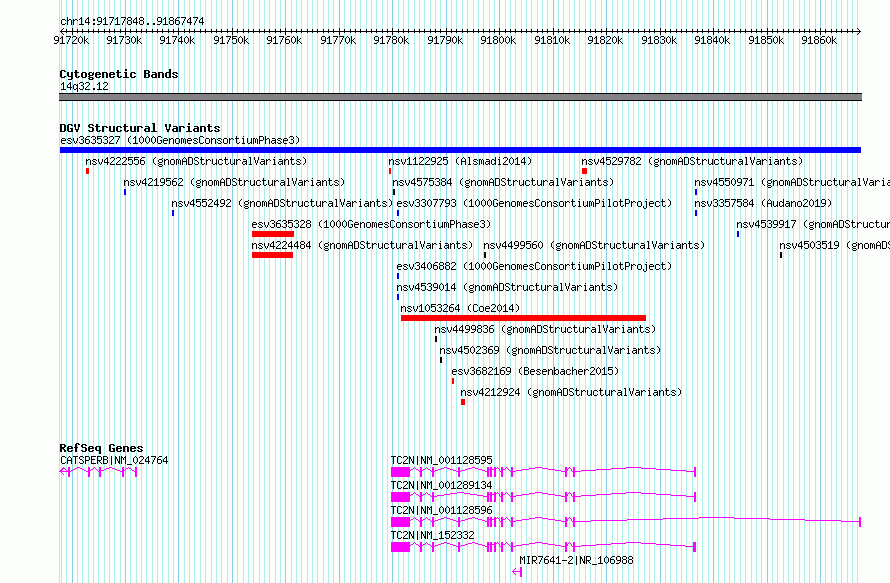The image size is (890, 583).
Task: Click chr14:91717848..91867474 coordinates text
Action: pos(132,21)
